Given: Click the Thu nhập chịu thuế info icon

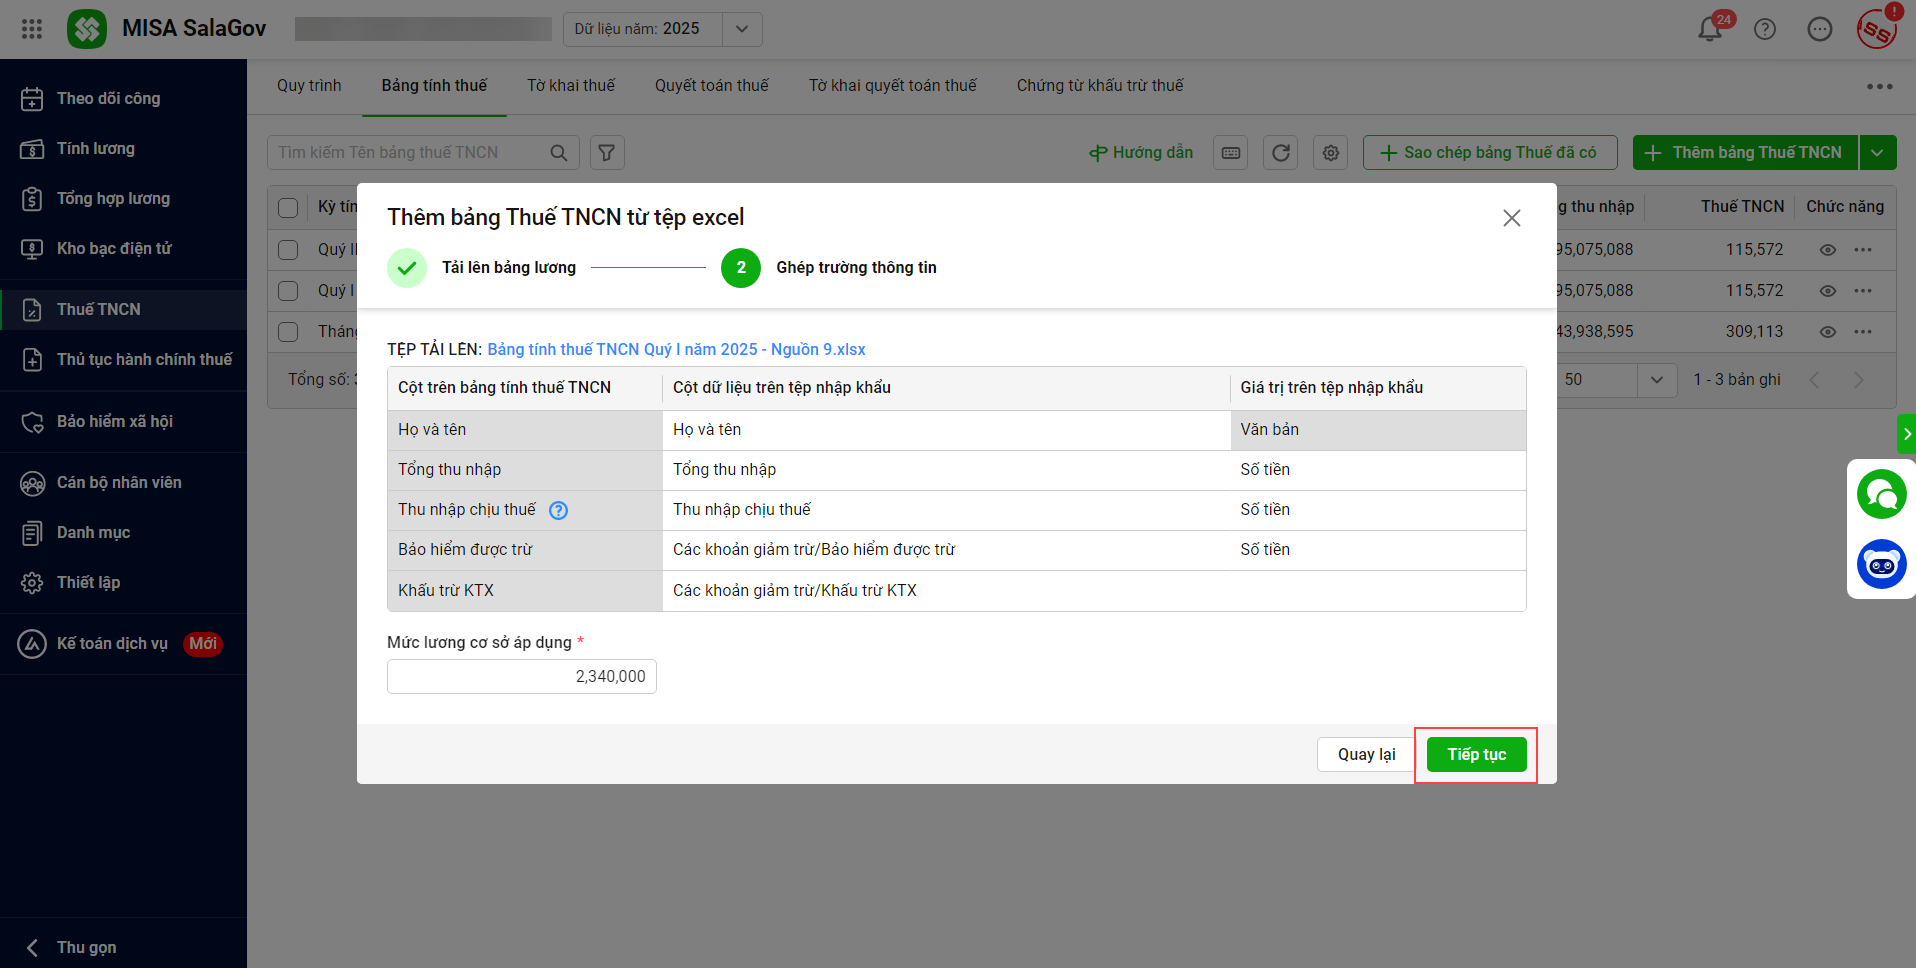Looking at the screenshot, I should coord(558,510).
